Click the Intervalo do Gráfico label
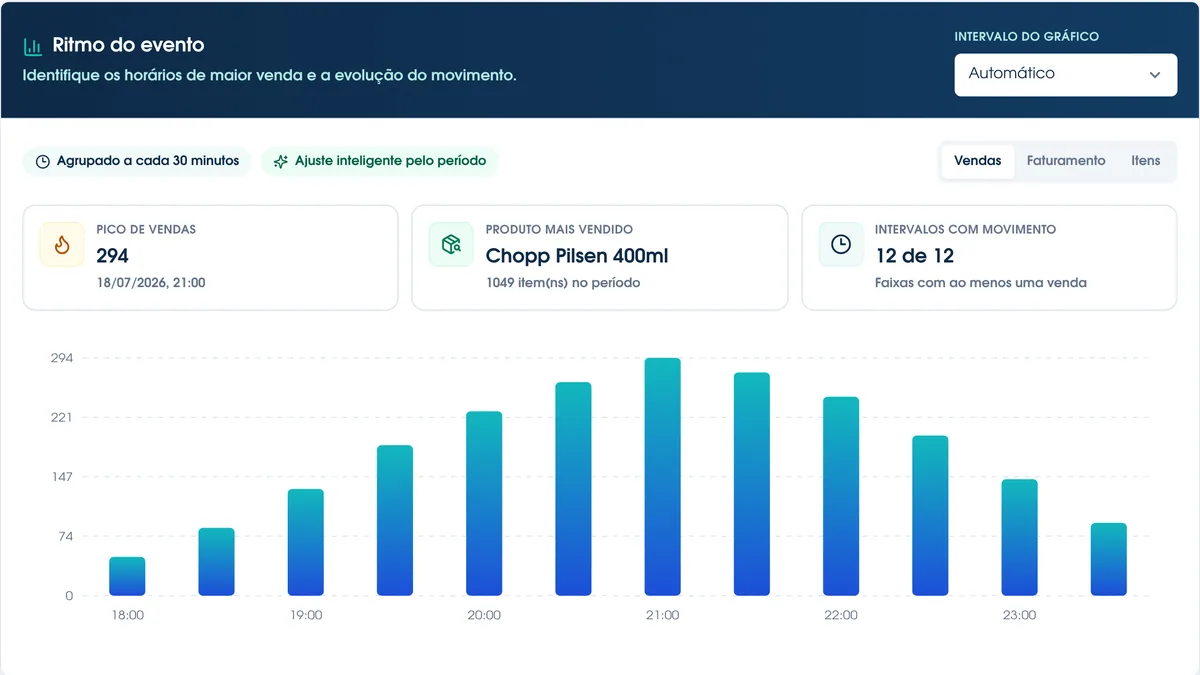1200x675 pixels. pyautogui.click(x=1027, y=37)
